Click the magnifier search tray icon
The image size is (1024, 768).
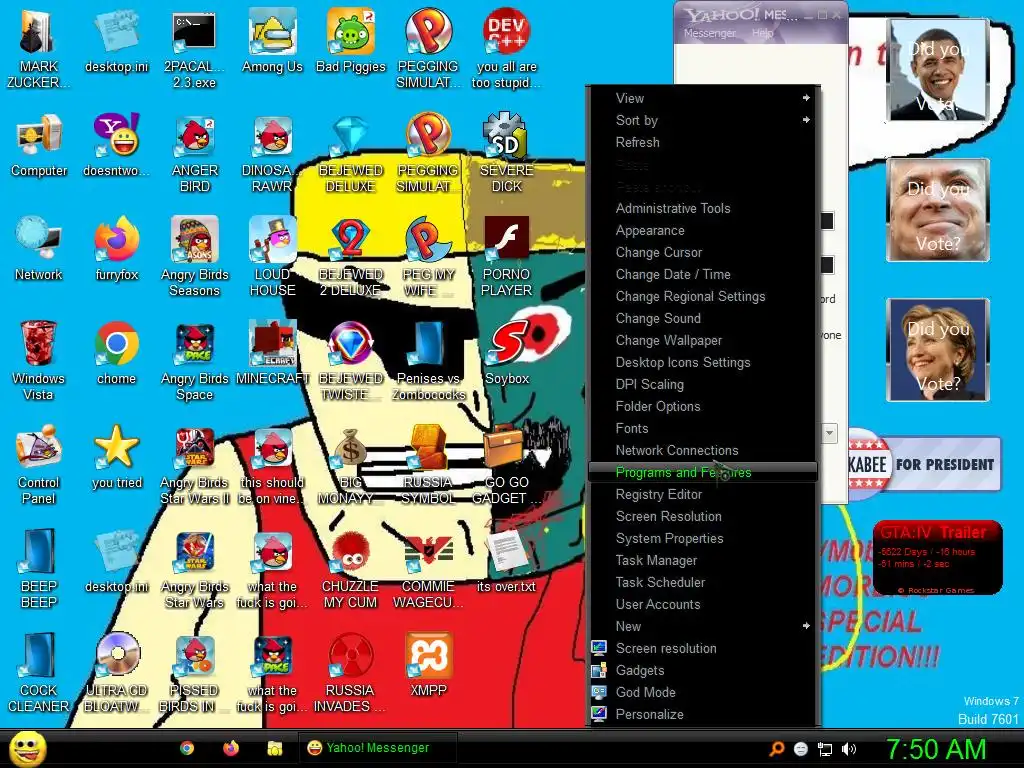(x=776, y=749)
